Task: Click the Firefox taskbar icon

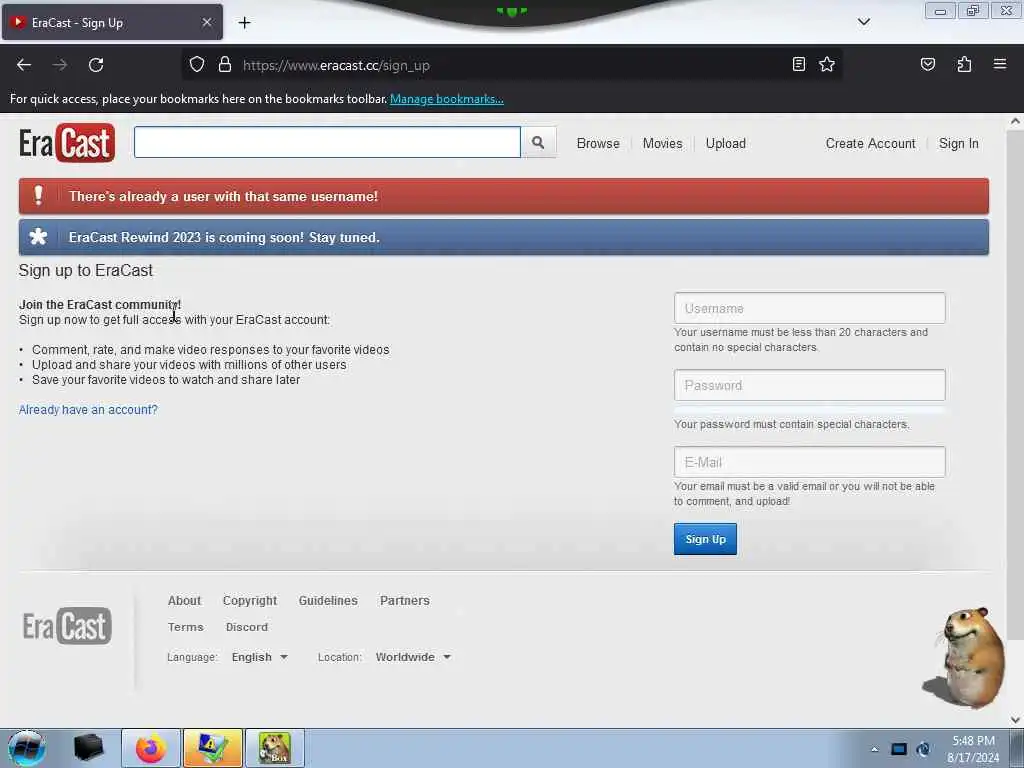Action: tap(151, 748)
